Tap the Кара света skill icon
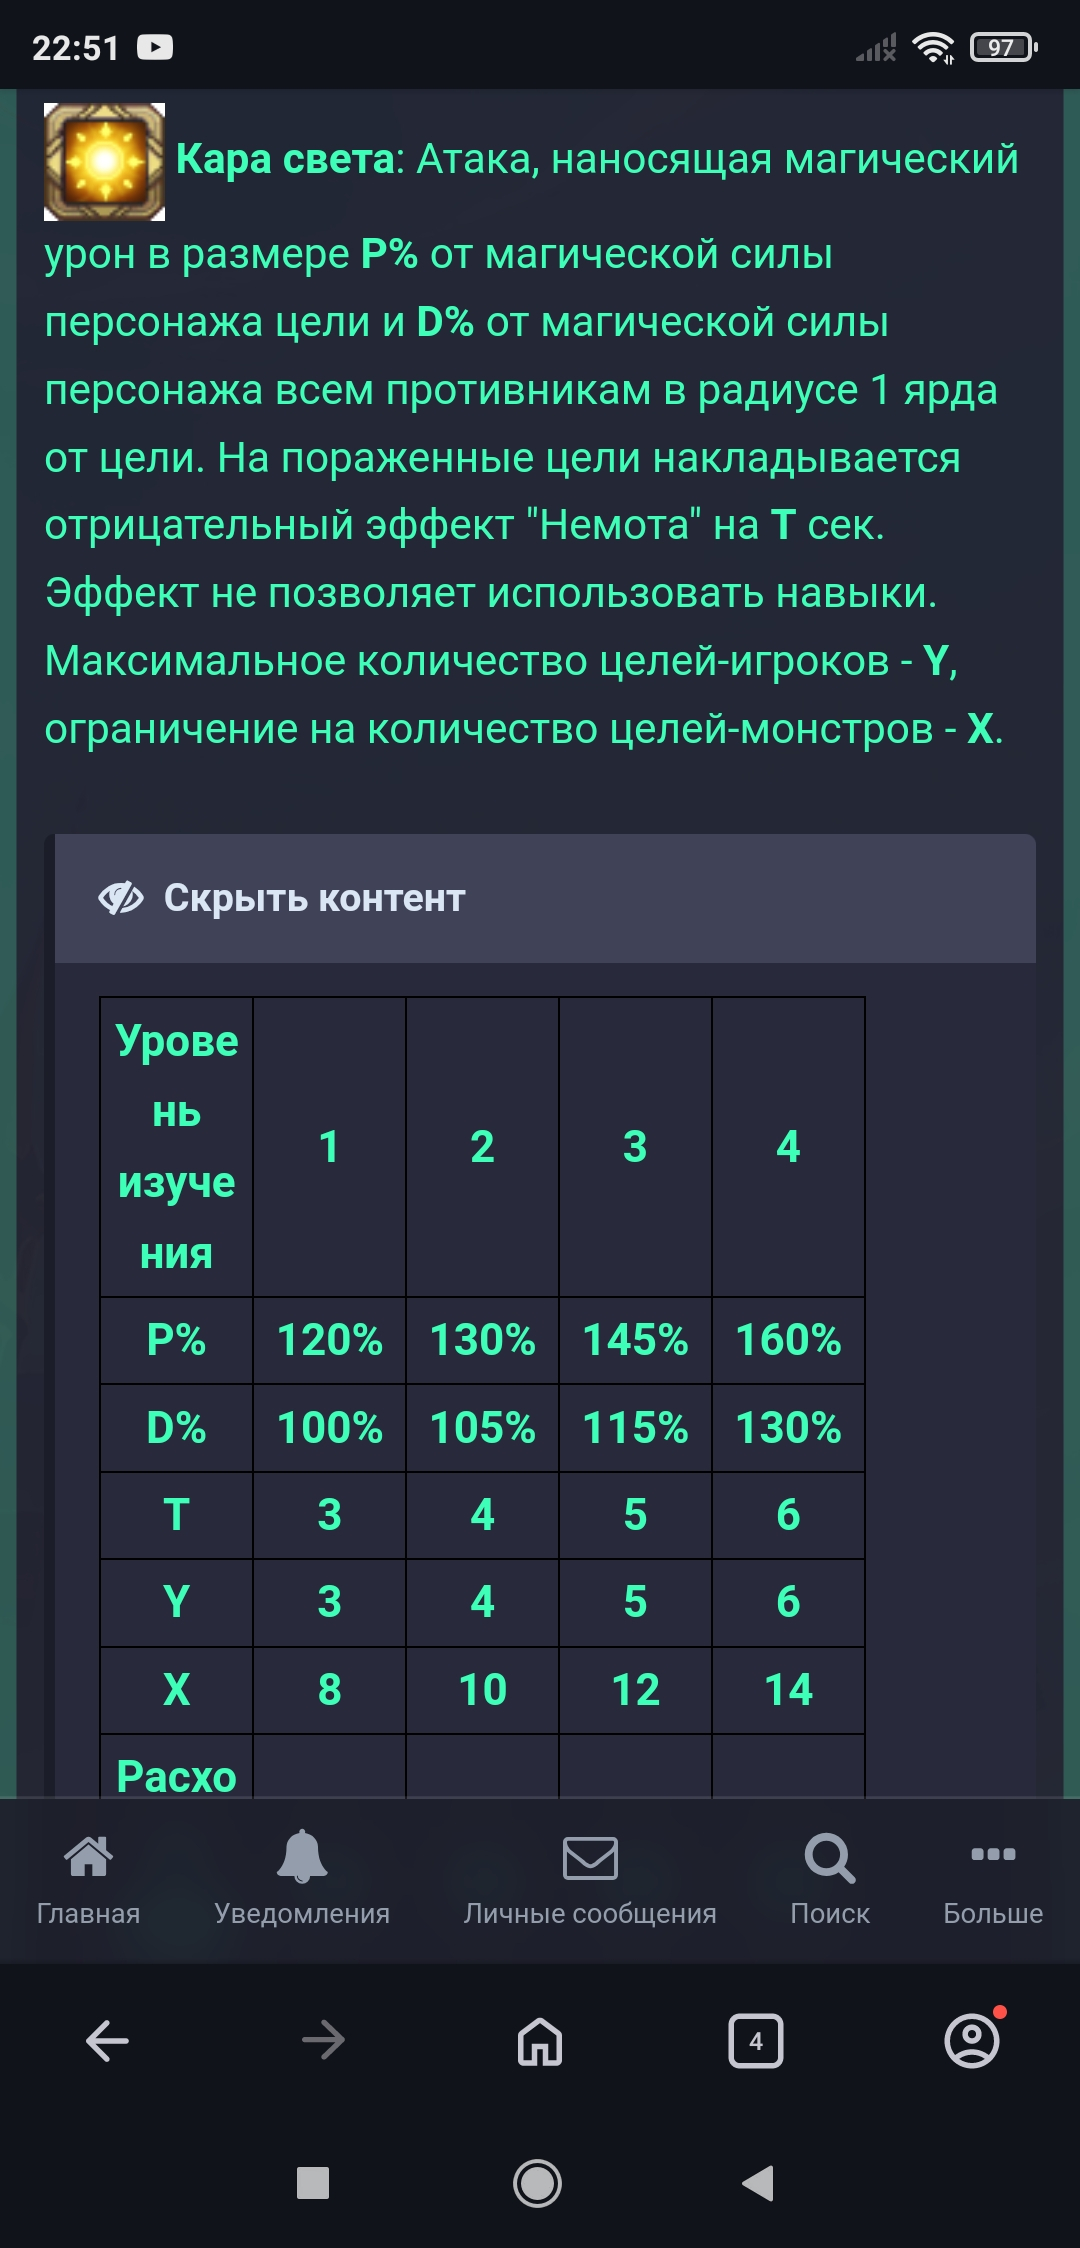 pos(104,161)
